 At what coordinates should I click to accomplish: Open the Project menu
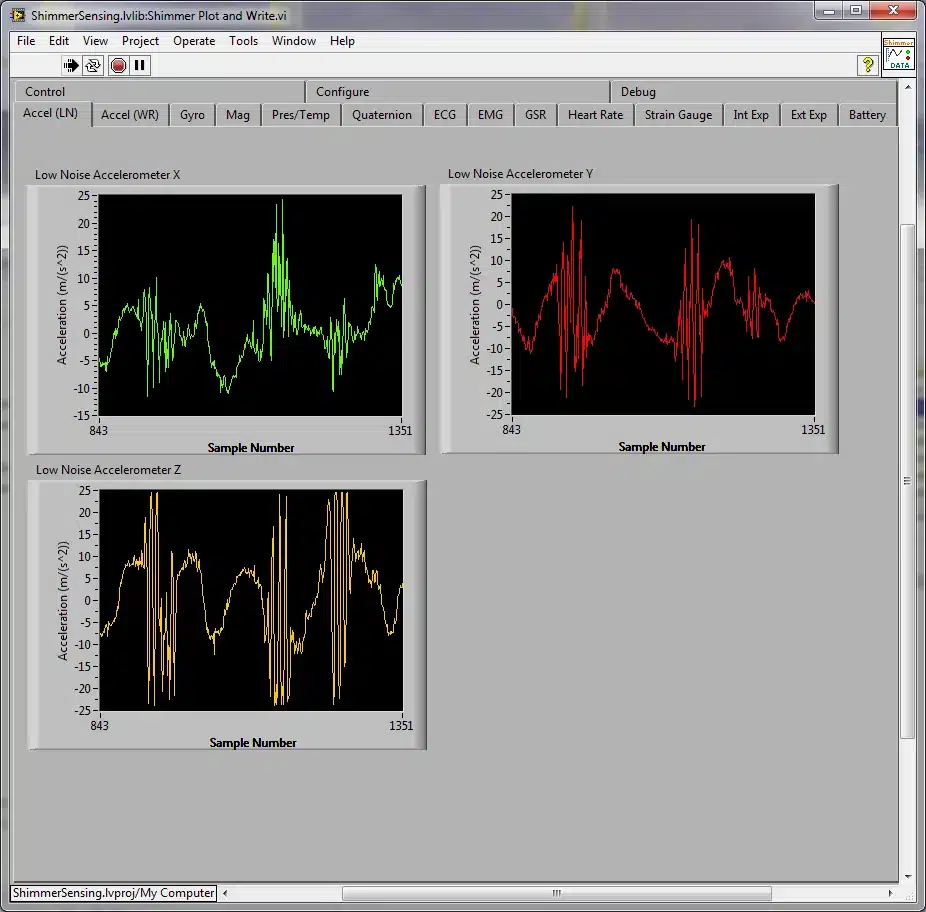(x=141, y=41)
